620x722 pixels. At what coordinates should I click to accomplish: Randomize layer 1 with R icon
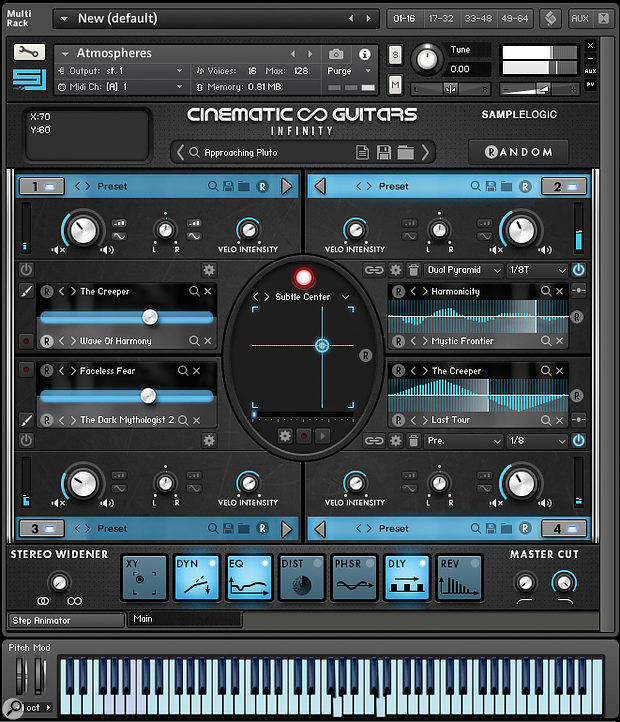tap(263, 186)
